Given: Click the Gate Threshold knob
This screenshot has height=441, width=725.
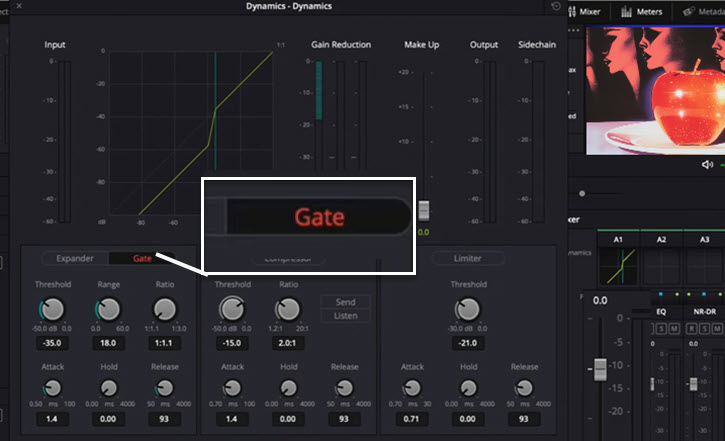Looking at the screenshot, I should 53,309.
